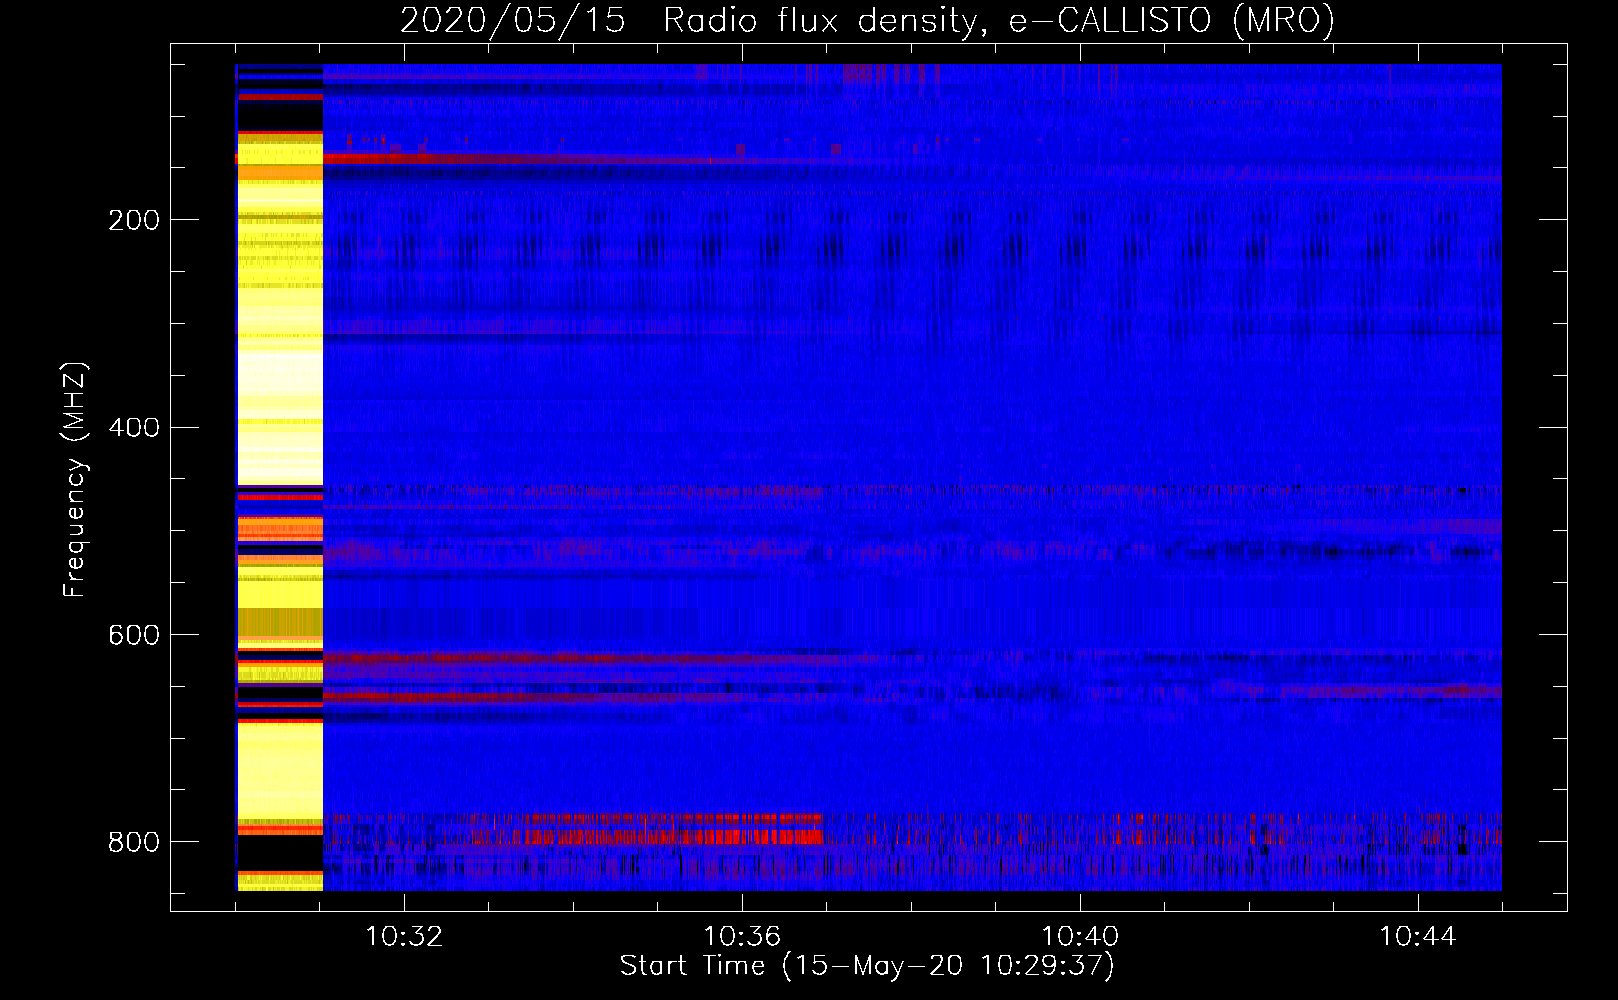1618x1000 pixels.
Task: Select the 'e-CALLISTO (MRO)' text in the title
Action: click(x=1171, y=21)
